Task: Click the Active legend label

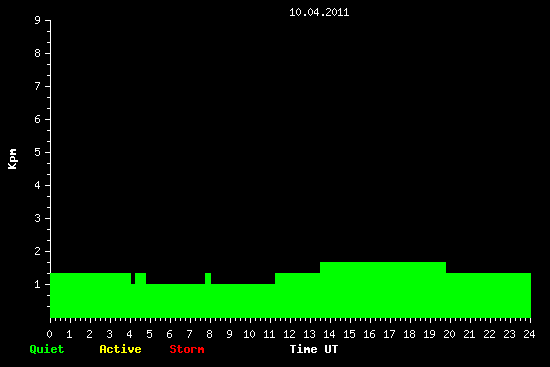Action: [x=120, y=349]
